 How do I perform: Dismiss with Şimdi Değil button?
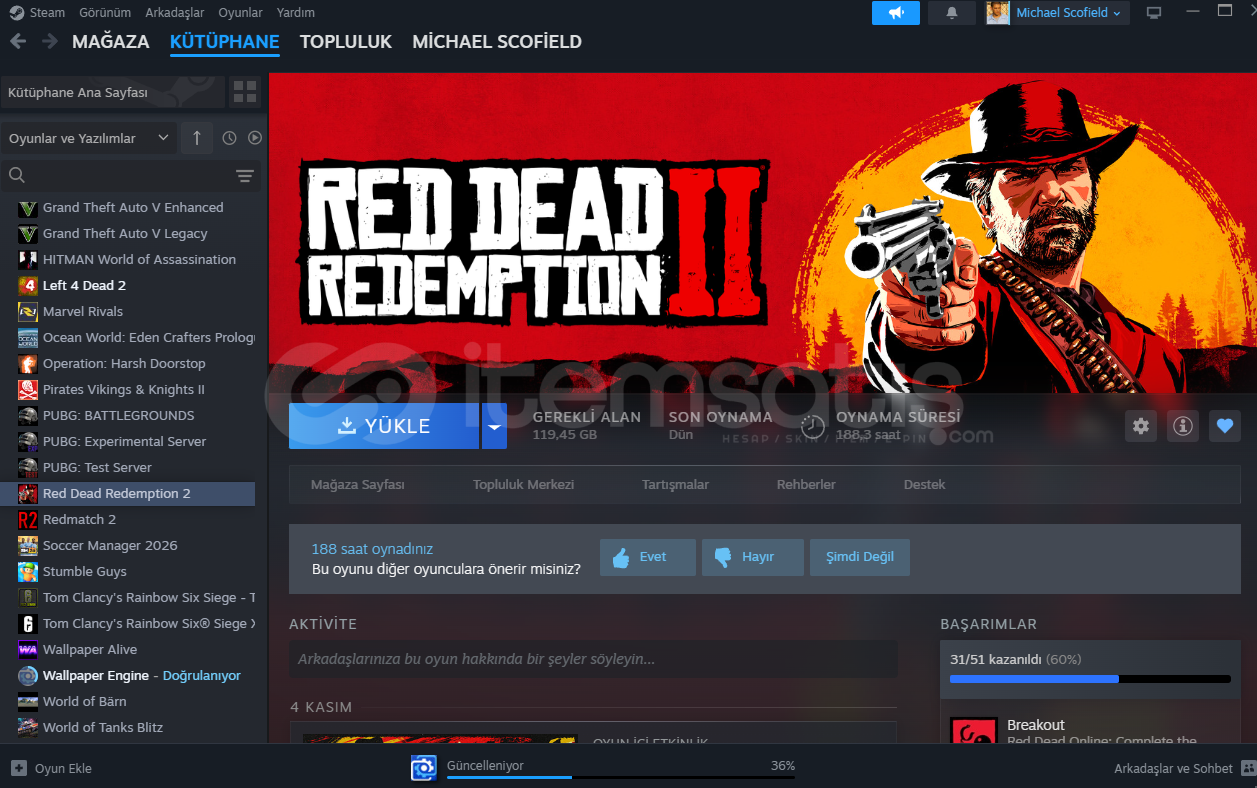pyautogui.click(x=860, y=557)
